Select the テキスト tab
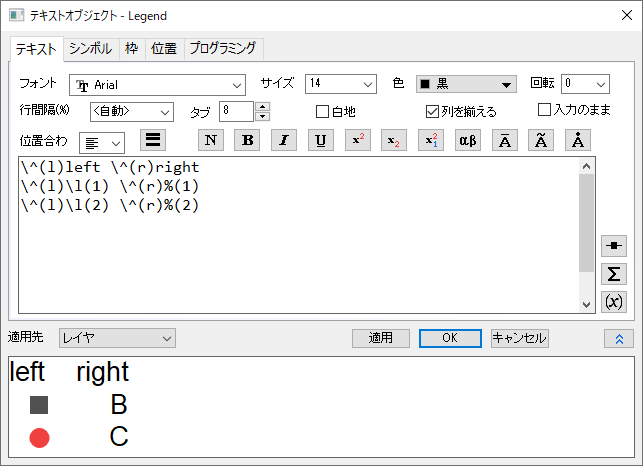The image size is (643, 466). (36, 49)
